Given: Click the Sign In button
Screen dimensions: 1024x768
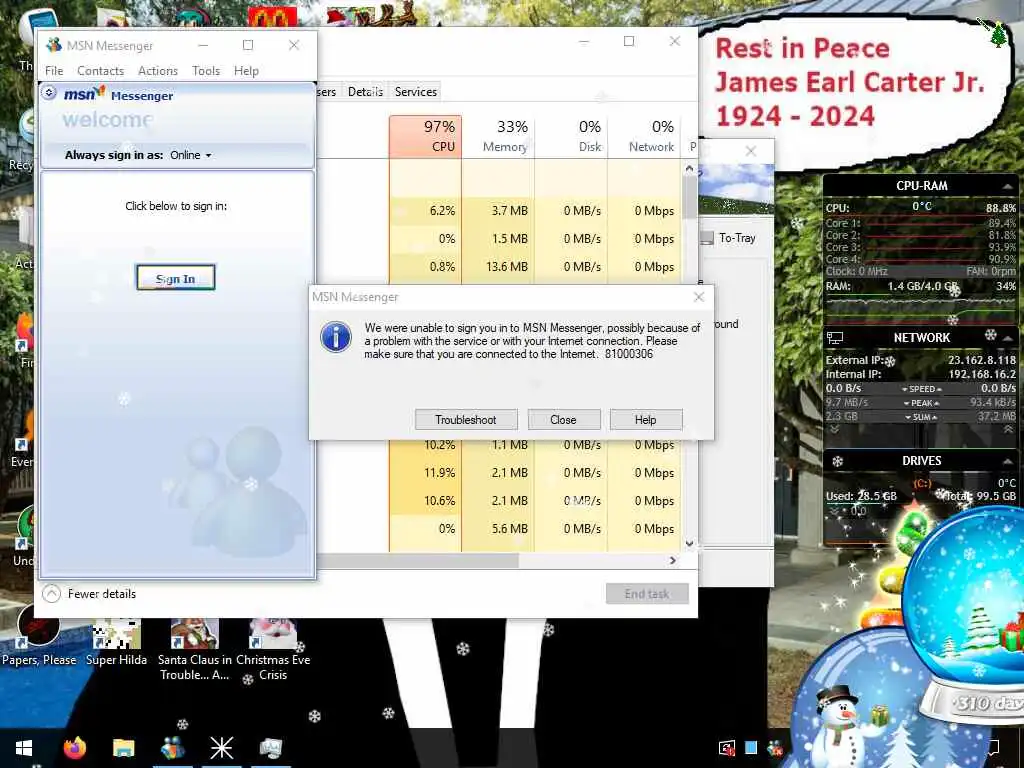Looking at the screenshot, I should pyautogui.click(x=176, y=278).
